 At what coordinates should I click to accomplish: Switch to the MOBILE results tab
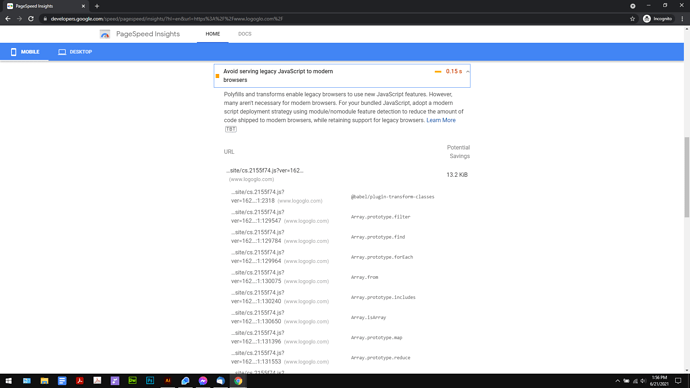[x=25, y=52]
